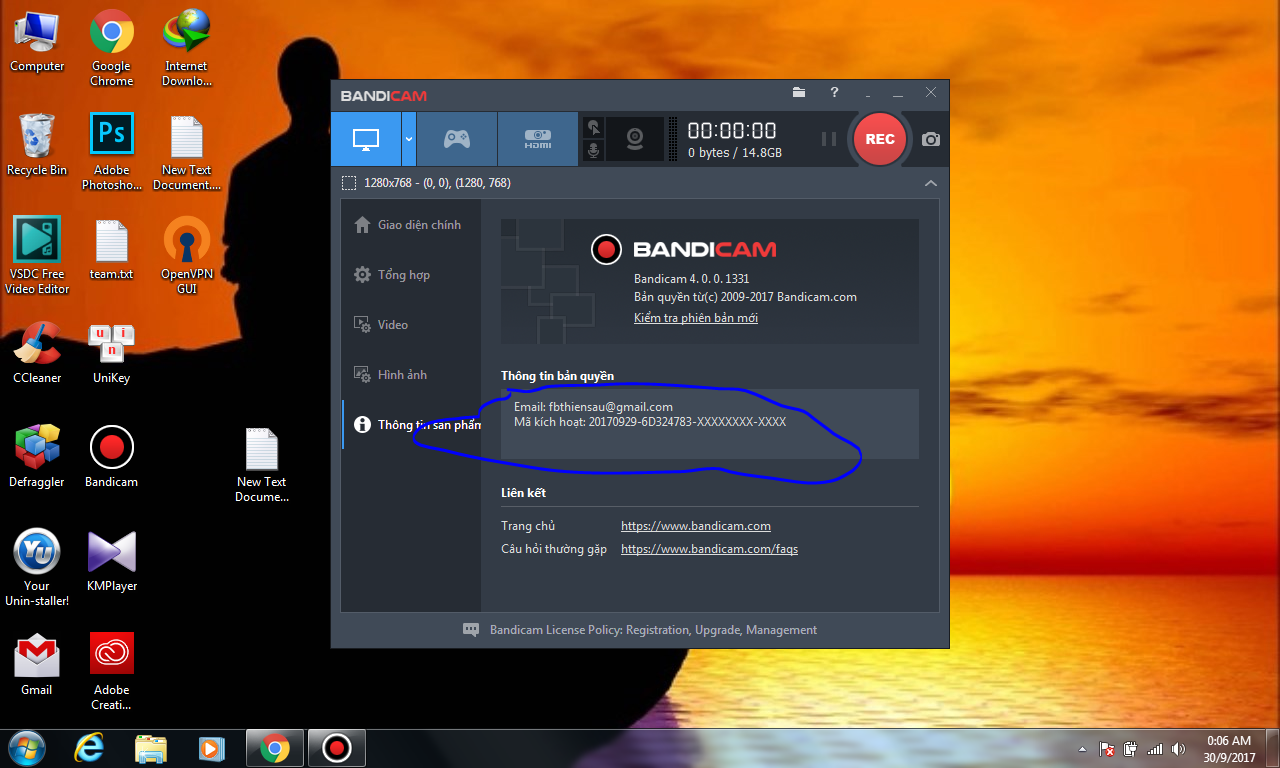Click the pause recording control

(x=829, y=139)
